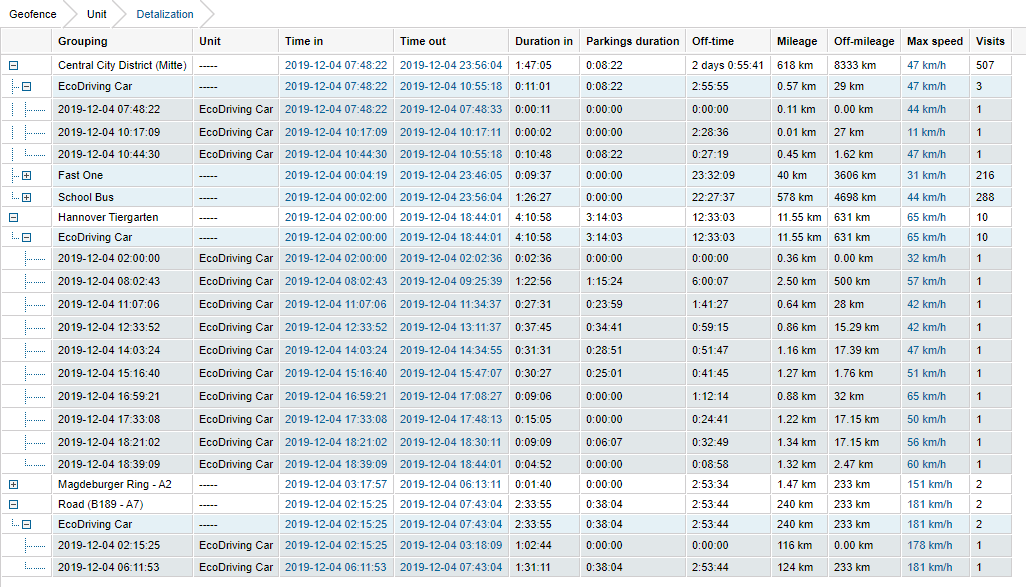The image size is (1026, 587).
Task: Open the time out link 2019-12-04 09:25:39
Action: pos(451,282)
